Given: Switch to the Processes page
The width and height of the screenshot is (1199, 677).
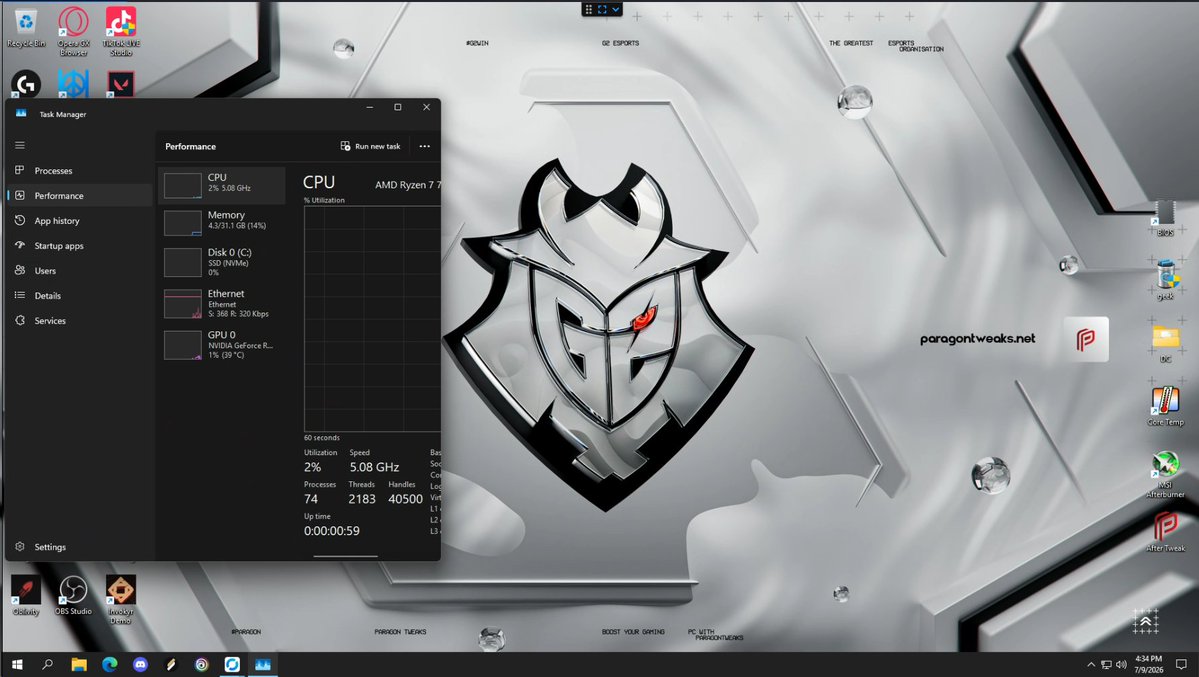Looking at the screenshot, I should tap(80, 171).
